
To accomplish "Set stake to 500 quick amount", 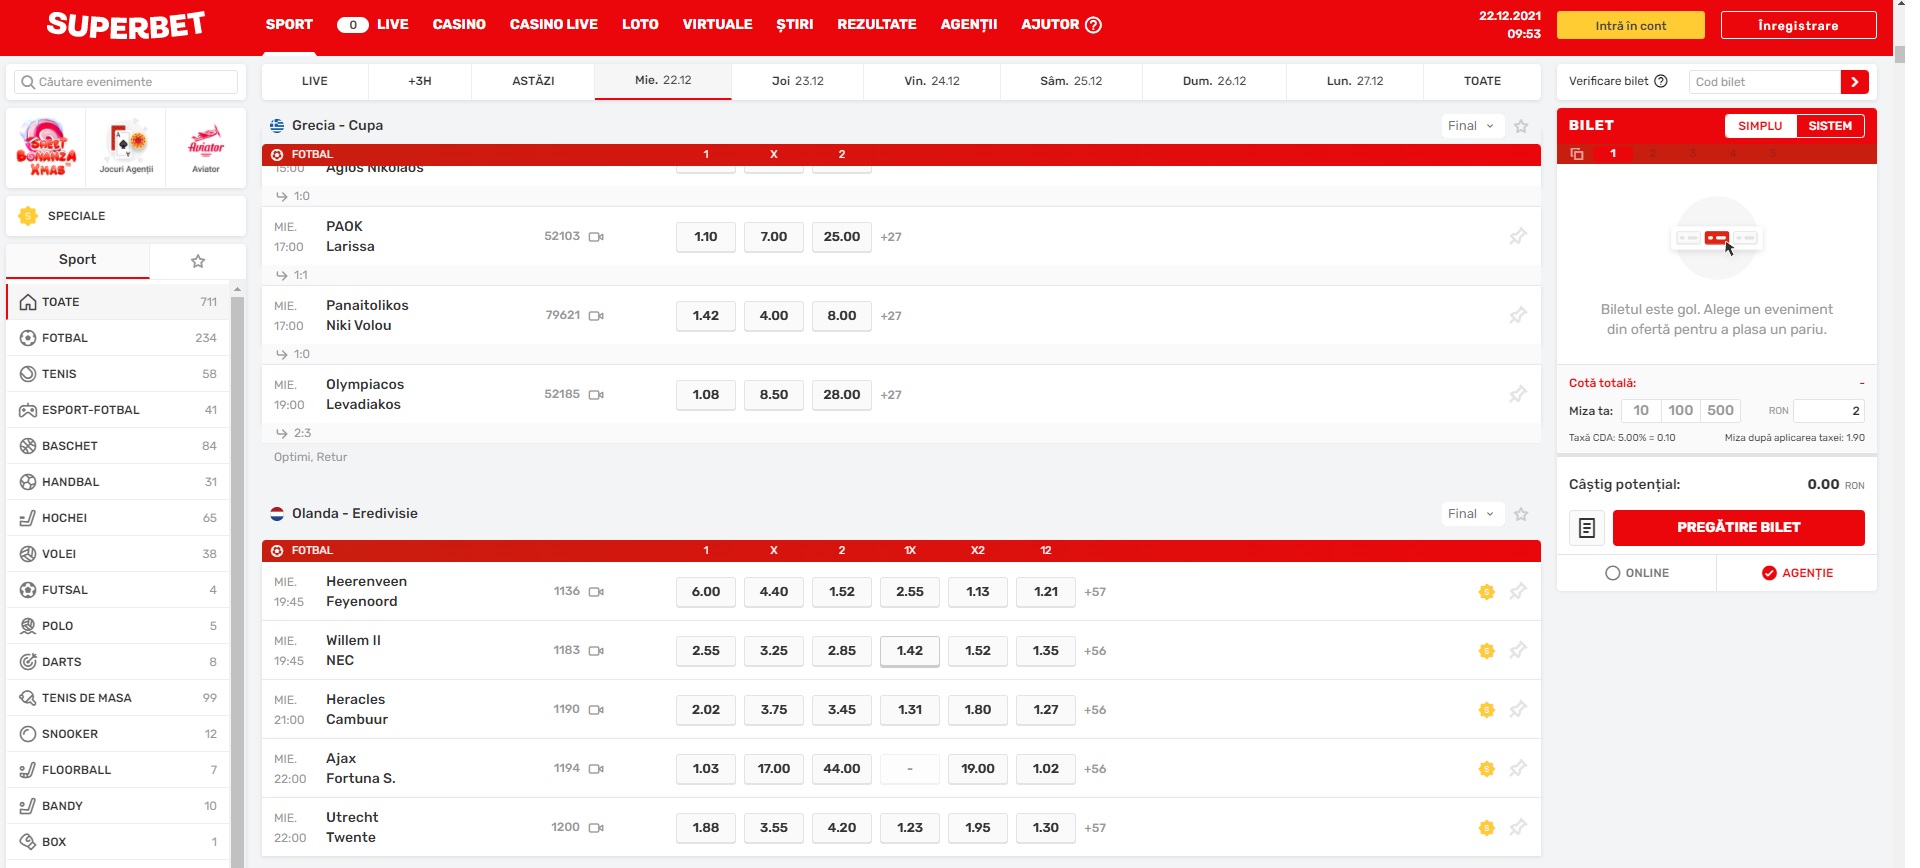I will pyautogui.click(x=1721, y=411).
